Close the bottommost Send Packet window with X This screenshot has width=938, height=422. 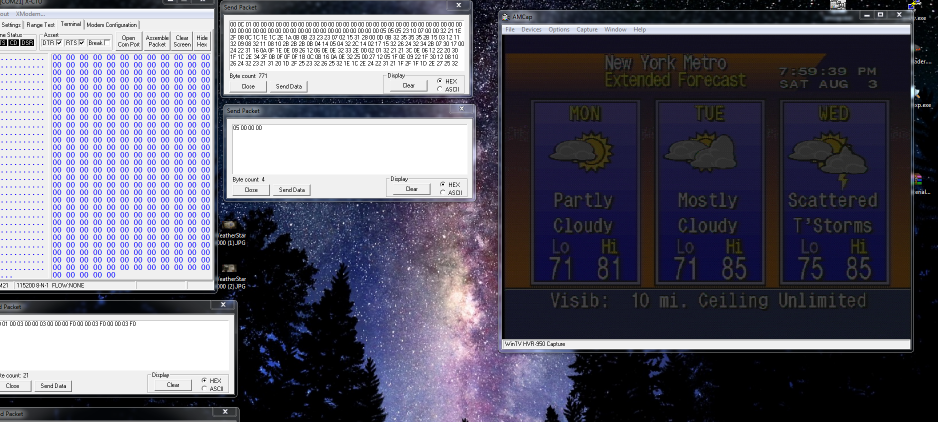tap(226, 412)
